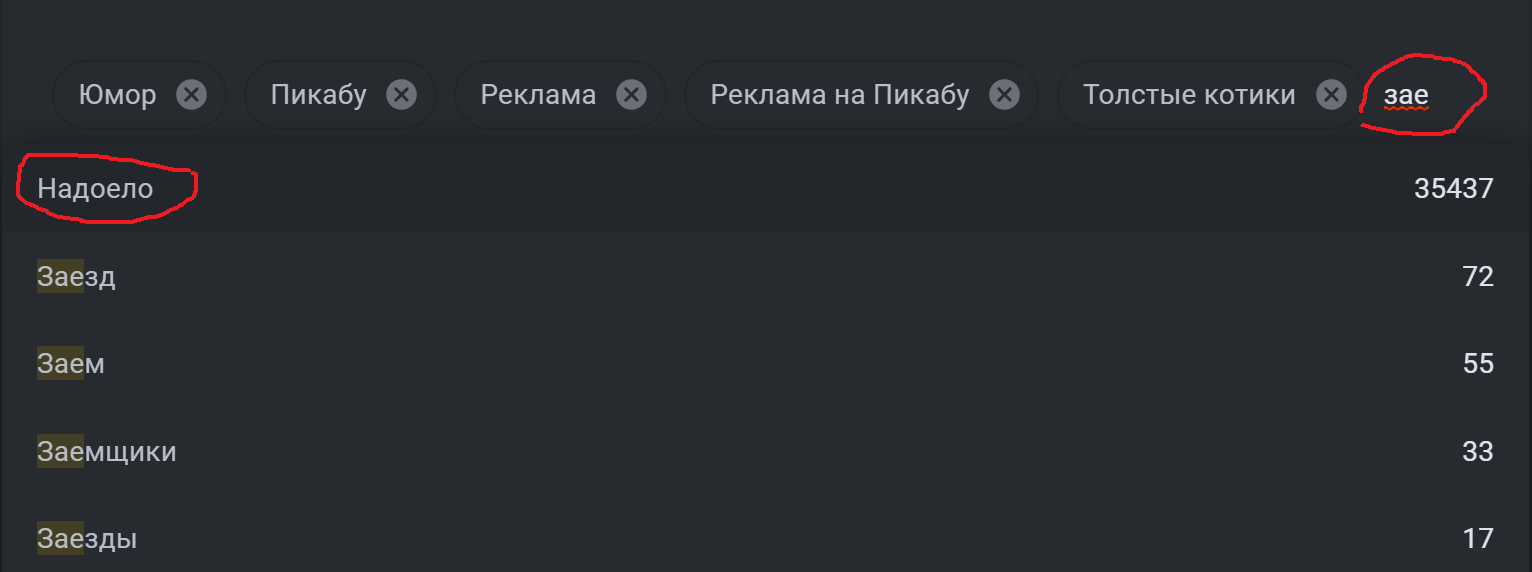Viewport: 1532px width, 572px height.
Task: Select the Надоело suggestion
Action: 96,188
